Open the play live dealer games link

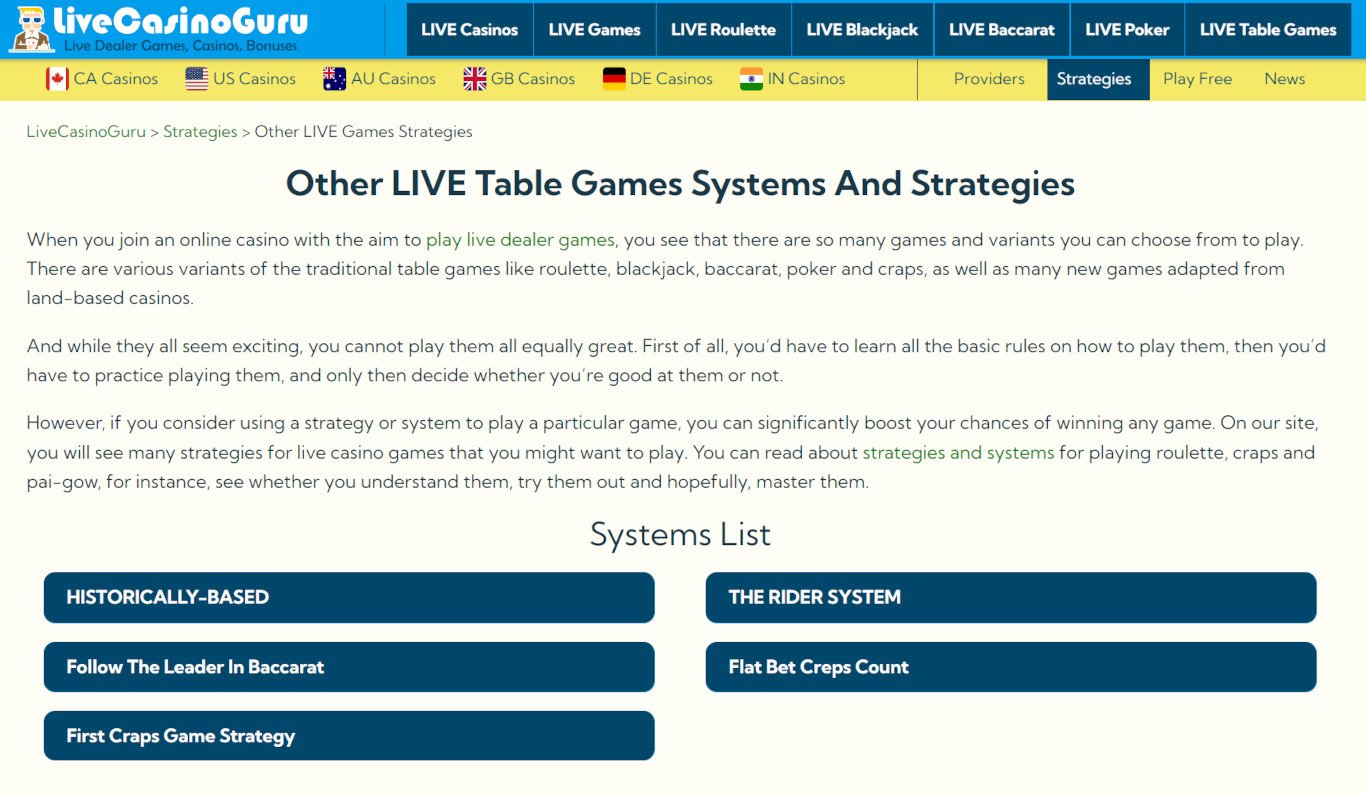tap(520, 239)
